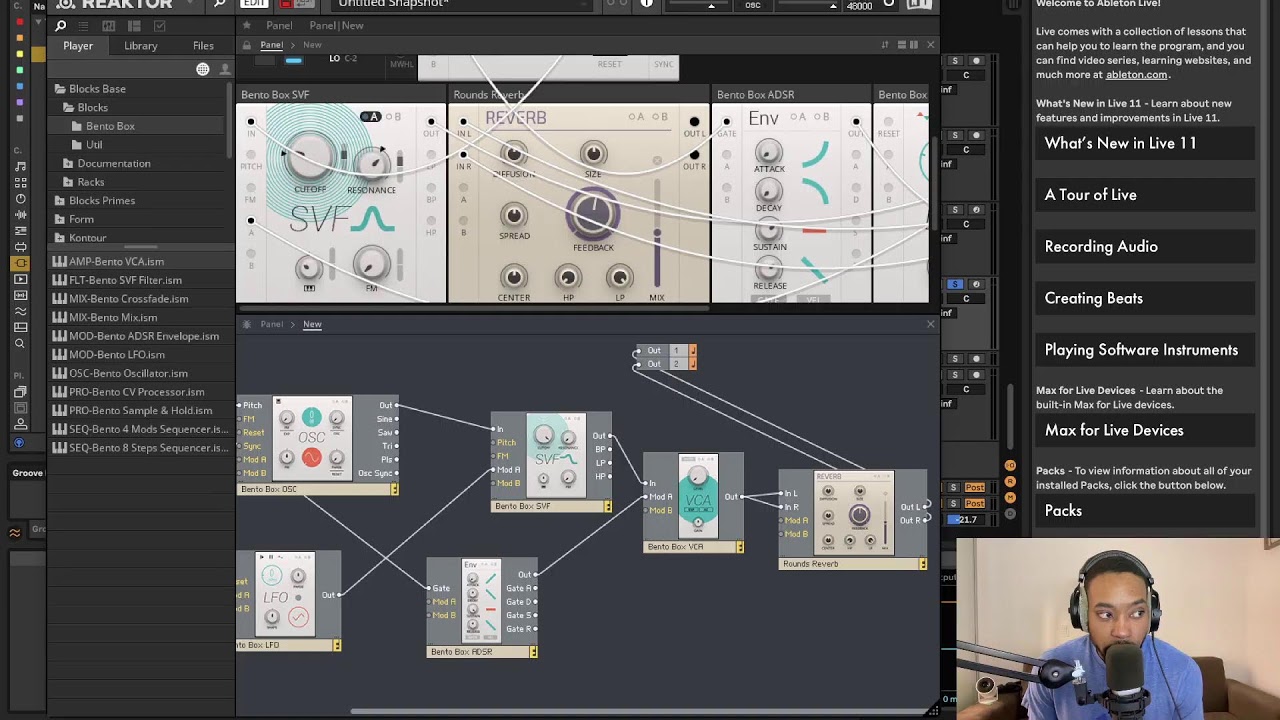Click the clock icon in Ableton sidebar
Viewport: 1280px width, 720px height.
click(x=21, y=198)
